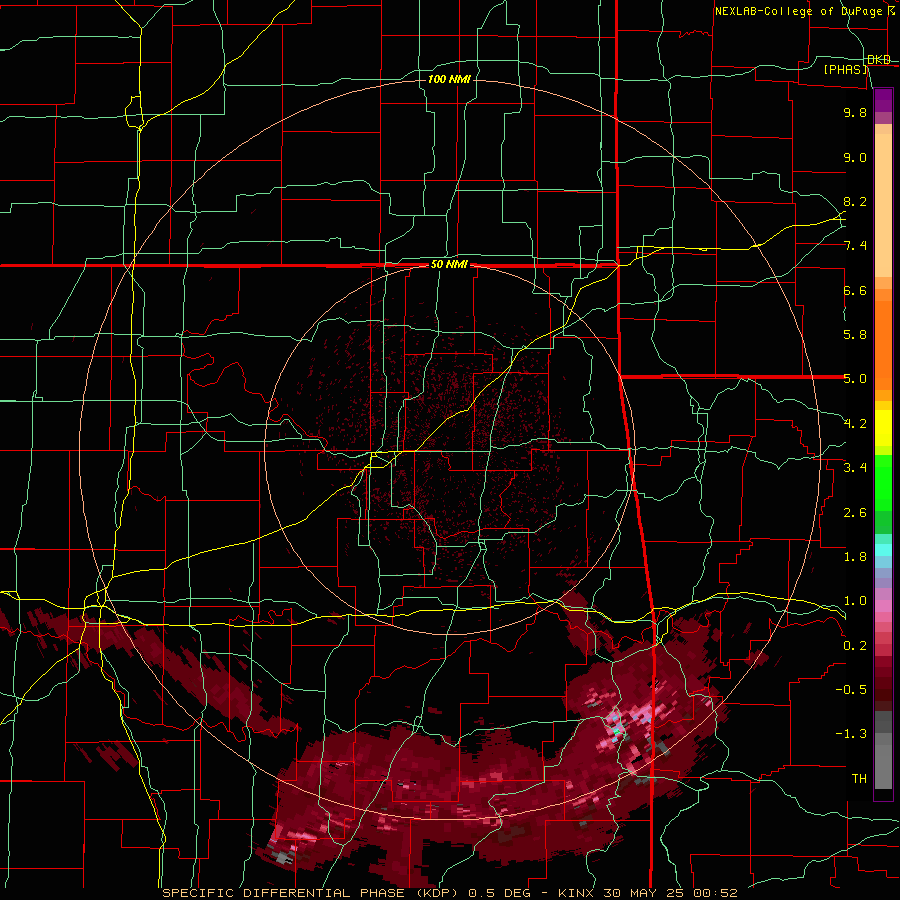Click the 4.2 value on color scale
The width and height of the screenshot is (900, 900).
[855, 424]
